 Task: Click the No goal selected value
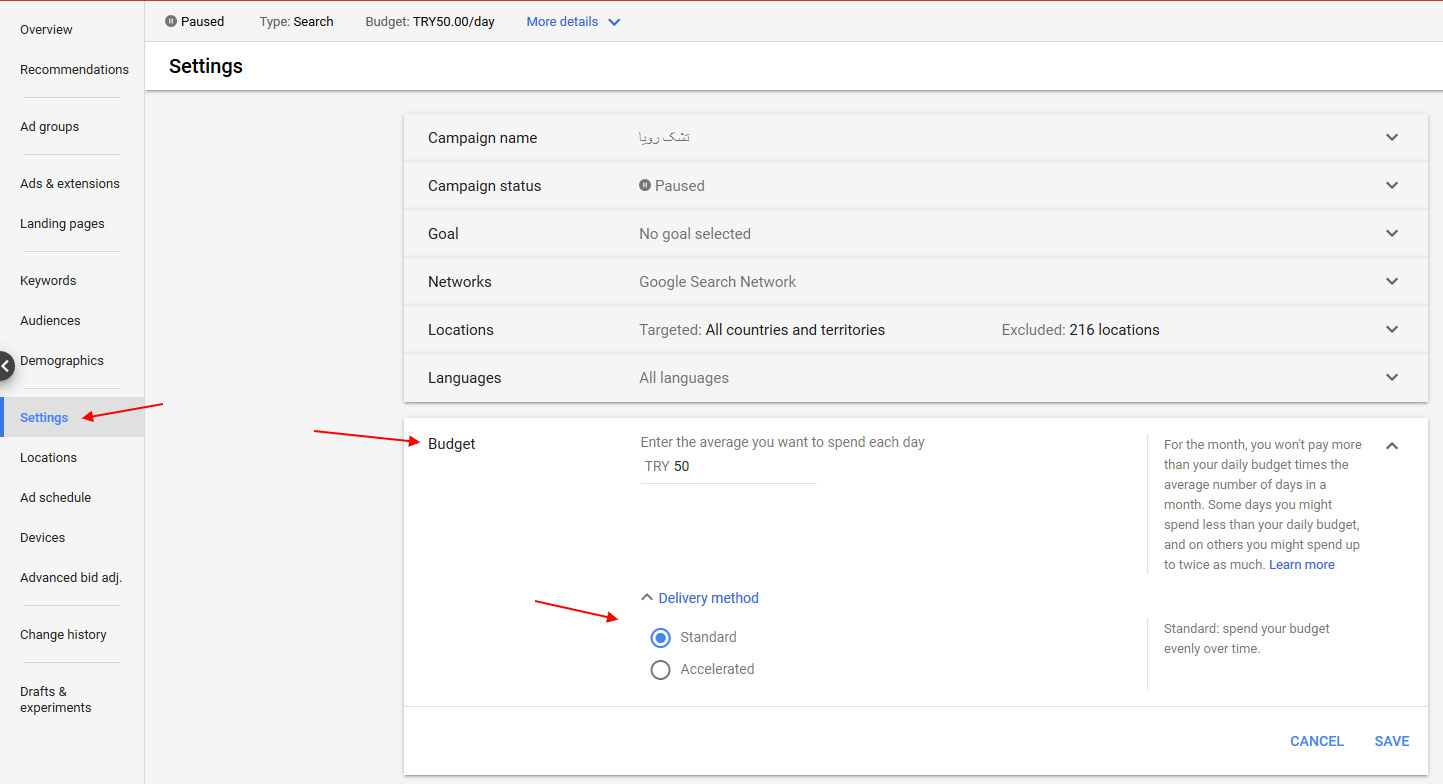(x=695, y=234)
